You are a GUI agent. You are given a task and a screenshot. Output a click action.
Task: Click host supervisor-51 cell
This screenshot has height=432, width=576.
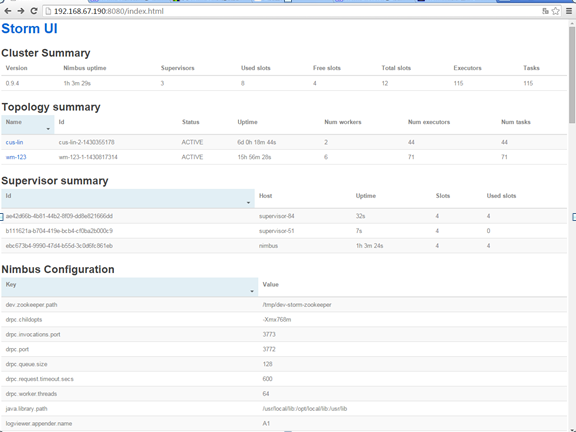277,231
